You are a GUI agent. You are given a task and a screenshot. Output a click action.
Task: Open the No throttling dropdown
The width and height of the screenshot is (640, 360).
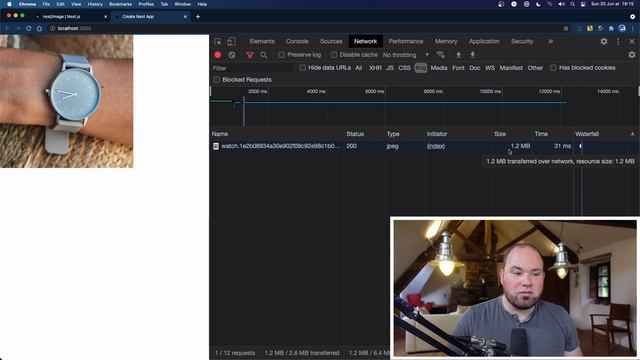(406, 55)
